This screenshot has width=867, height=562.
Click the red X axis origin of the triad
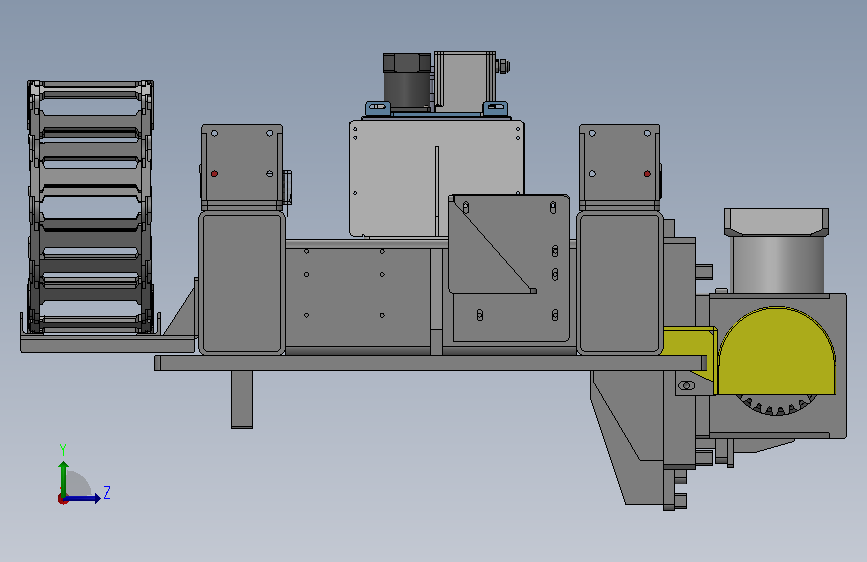coord(62,499)
